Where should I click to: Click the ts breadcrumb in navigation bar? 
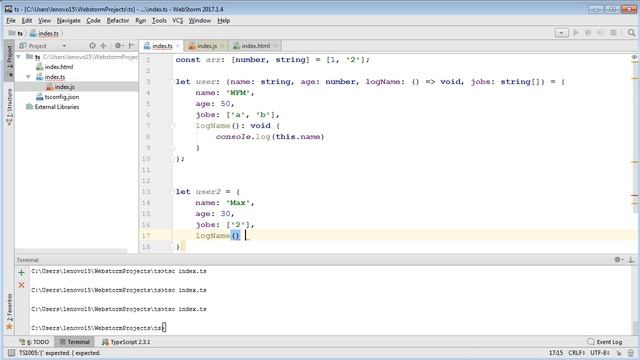16,33
